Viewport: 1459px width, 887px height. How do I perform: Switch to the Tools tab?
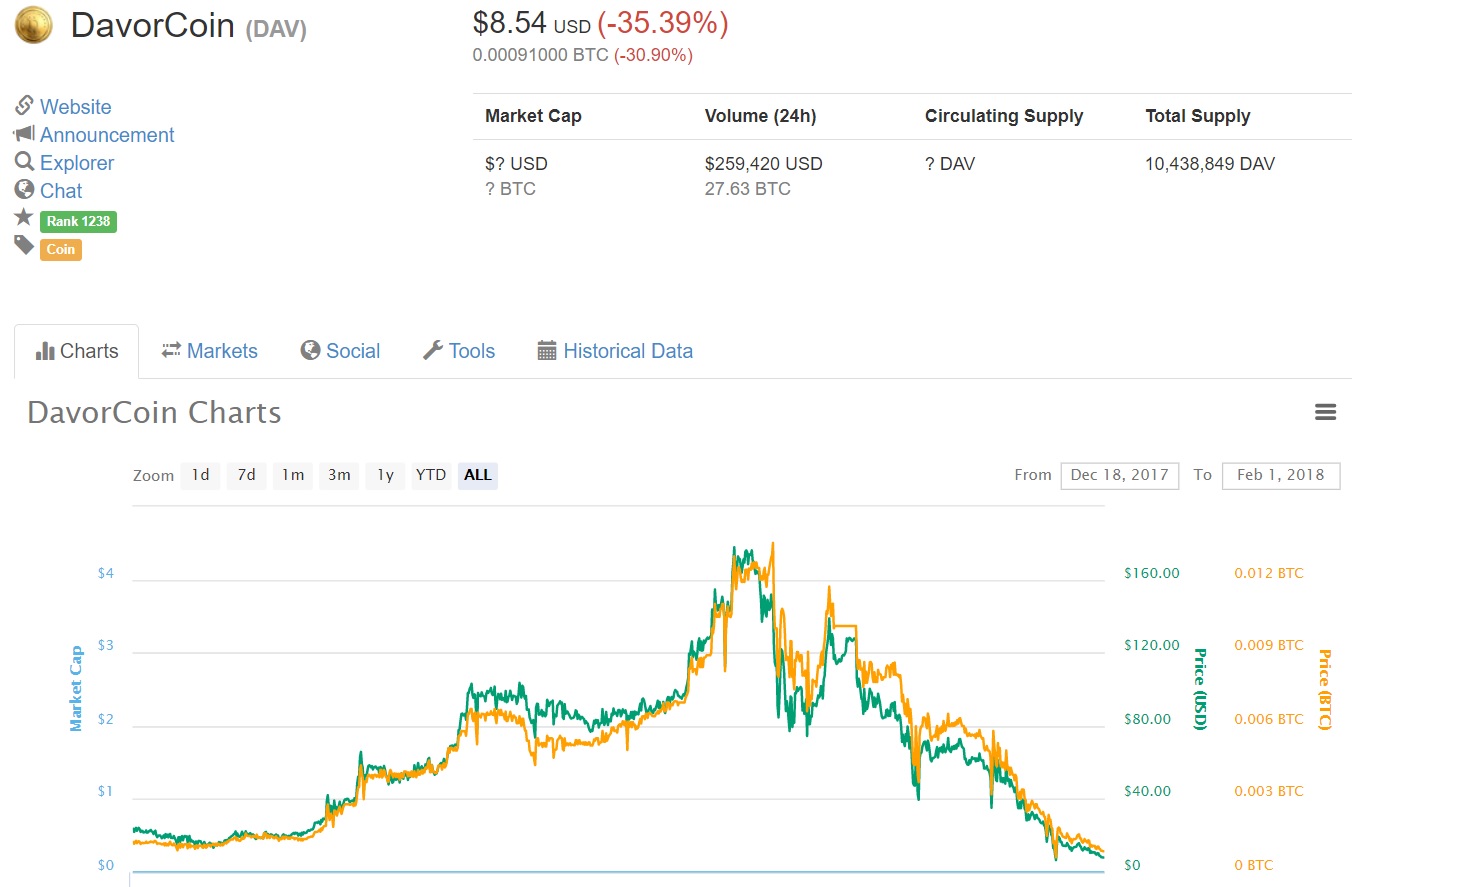click(459, 351)
